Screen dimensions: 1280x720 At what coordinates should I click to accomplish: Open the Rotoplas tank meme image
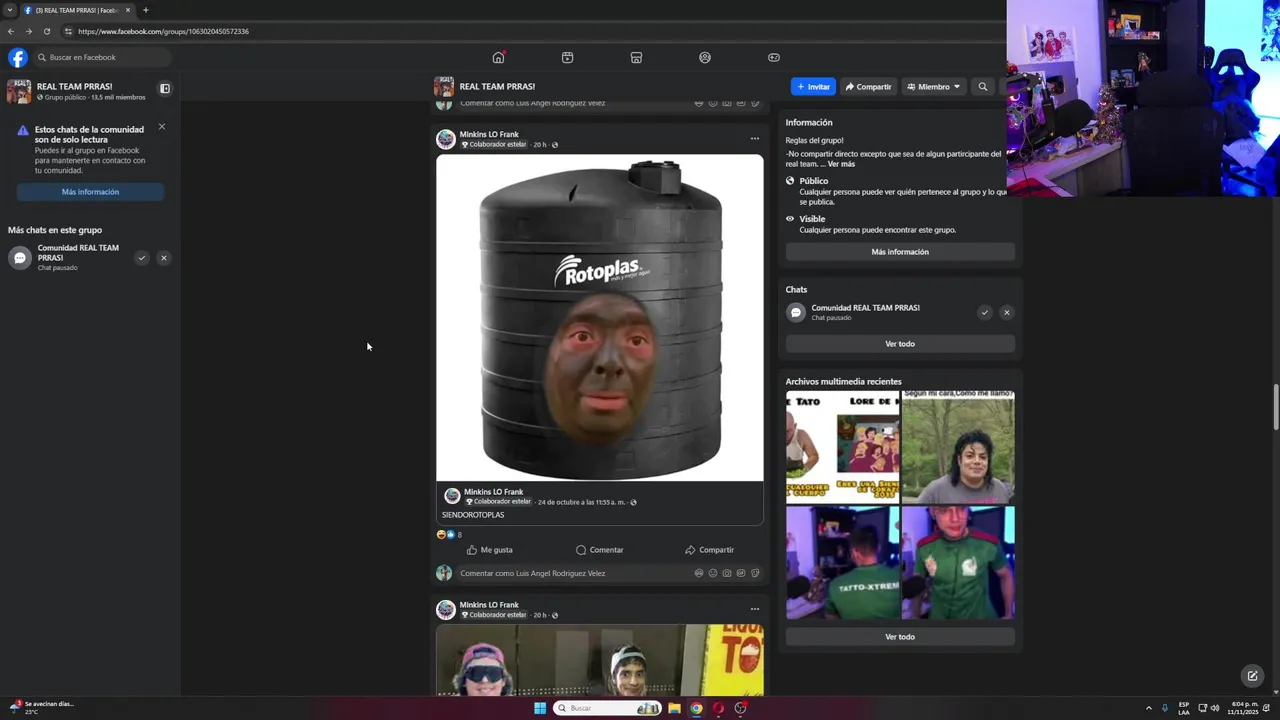(600, 318)
